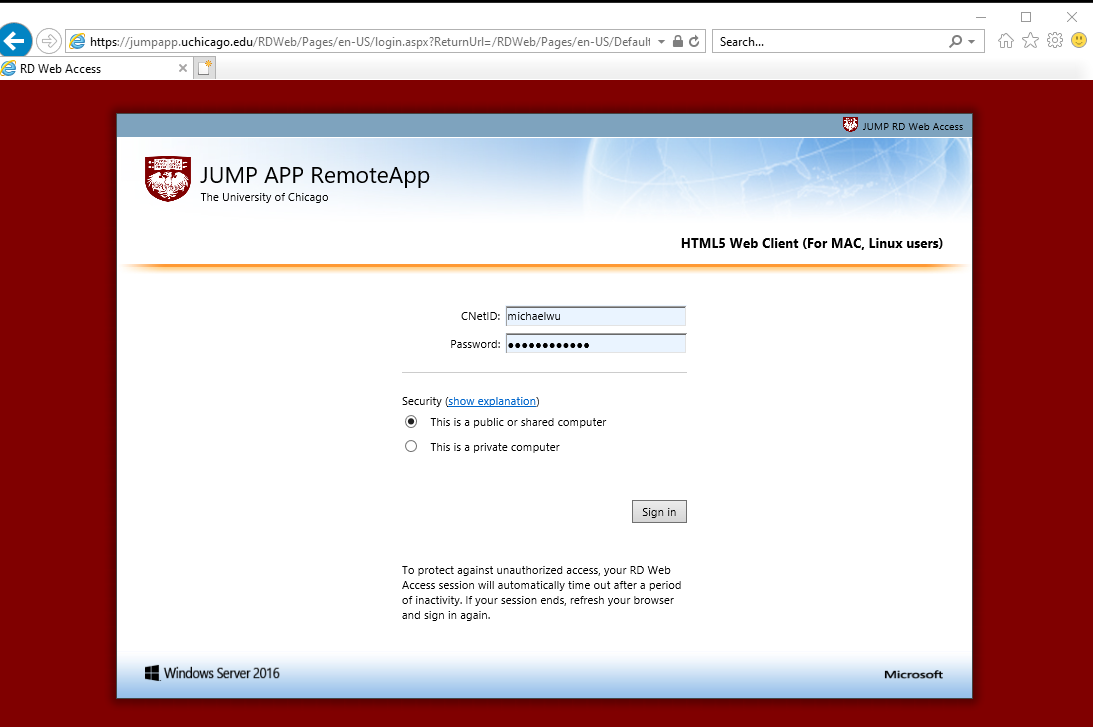Open Internet Explorer tools gear icon

click(x=1054, y=41)
